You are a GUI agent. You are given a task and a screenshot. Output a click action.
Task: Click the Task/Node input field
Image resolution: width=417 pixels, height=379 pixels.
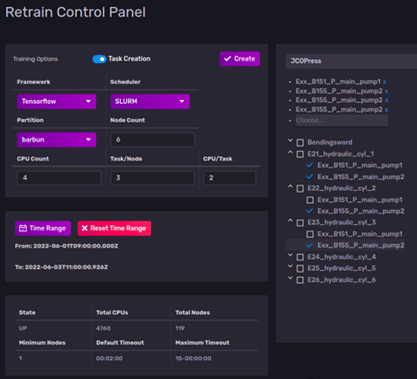(152, 178)
